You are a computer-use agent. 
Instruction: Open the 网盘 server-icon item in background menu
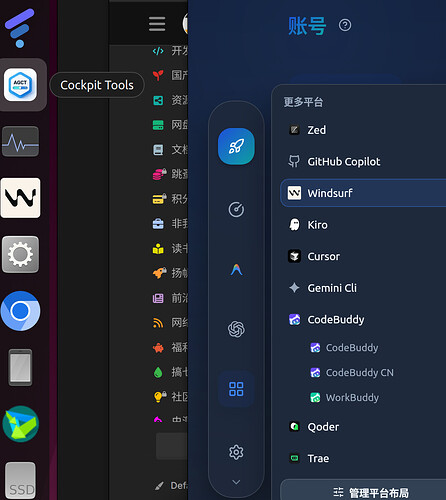(170, 125)
